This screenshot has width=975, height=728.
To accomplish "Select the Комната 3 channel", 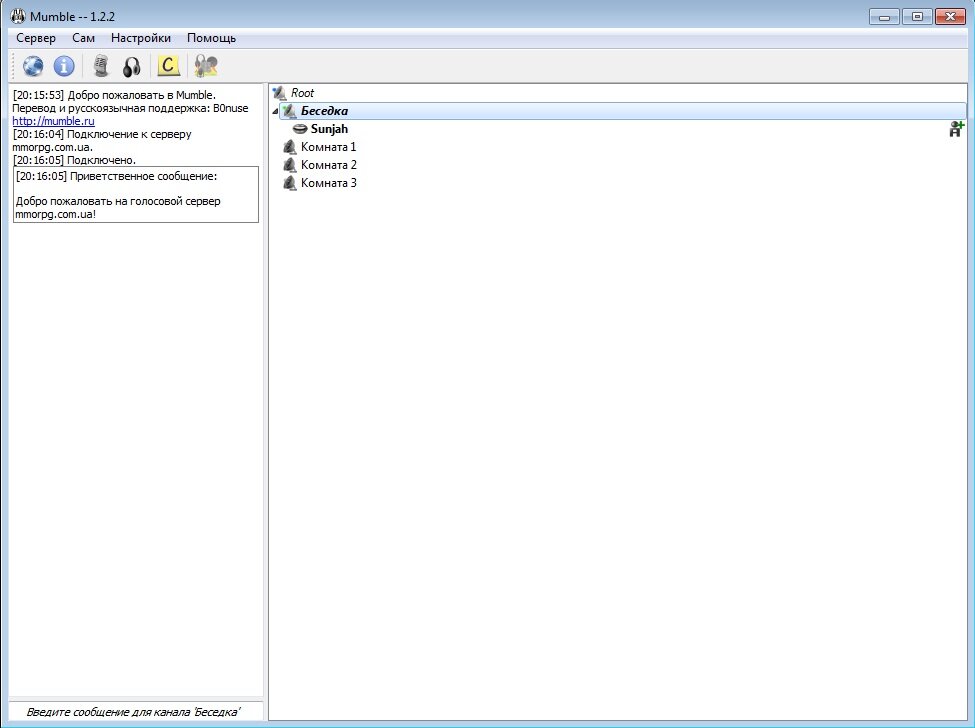I will pos(328,183).
